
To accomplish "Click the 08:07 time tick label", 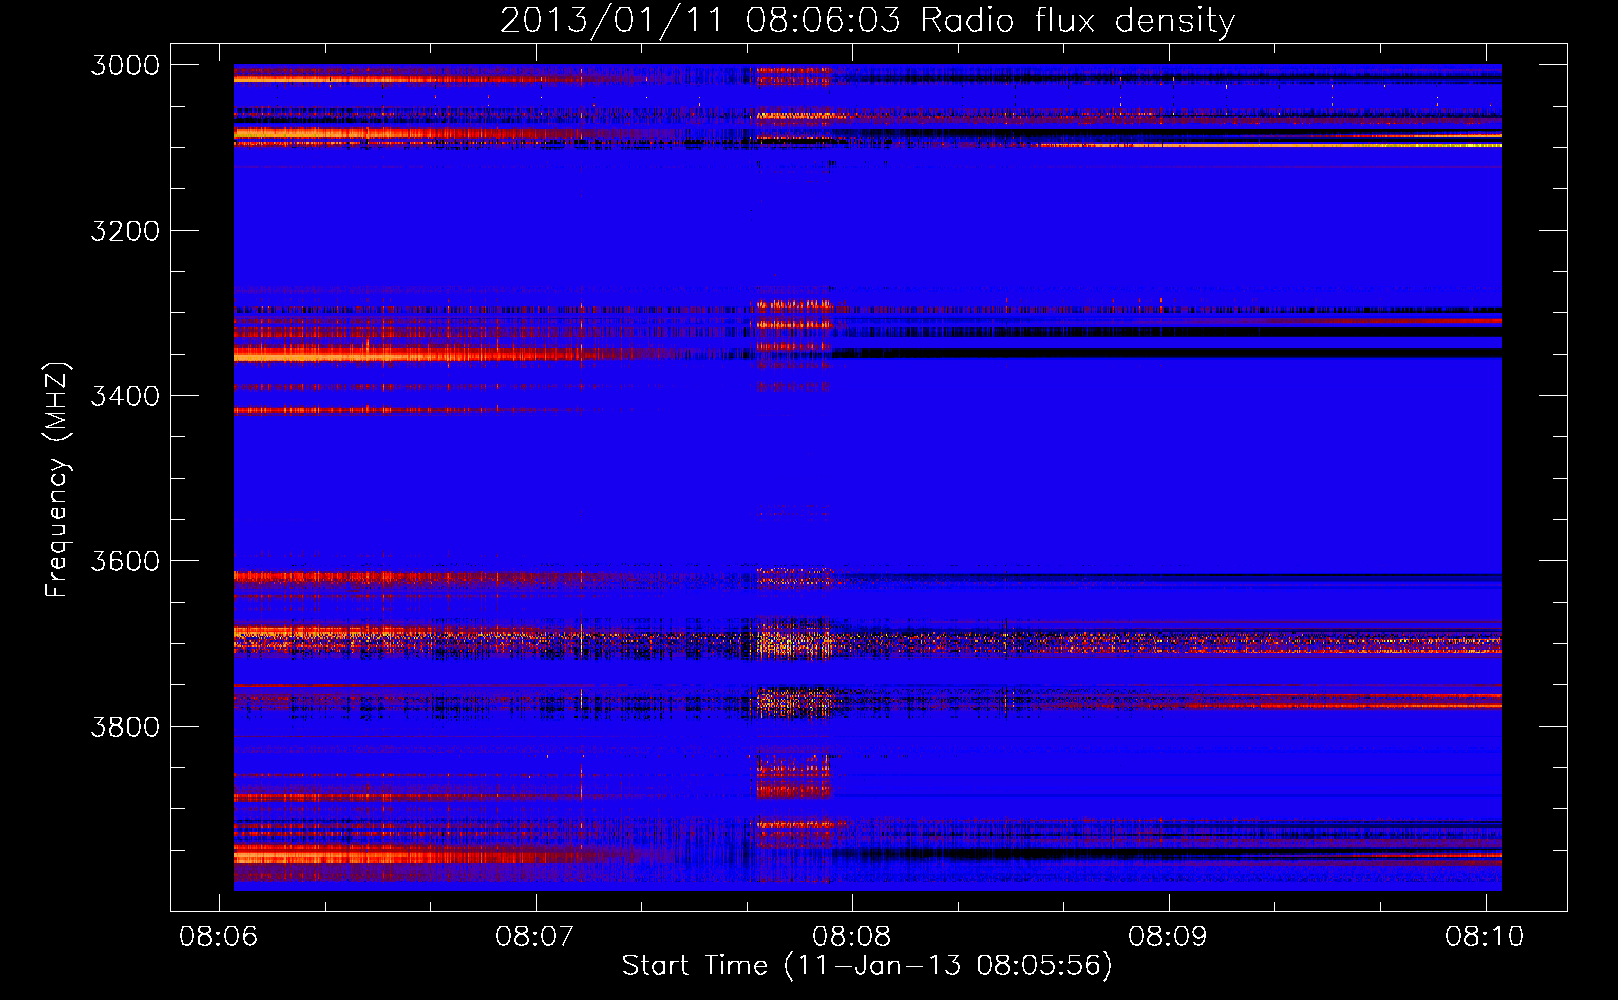I will pyautogui.click(x=535, y=936).
